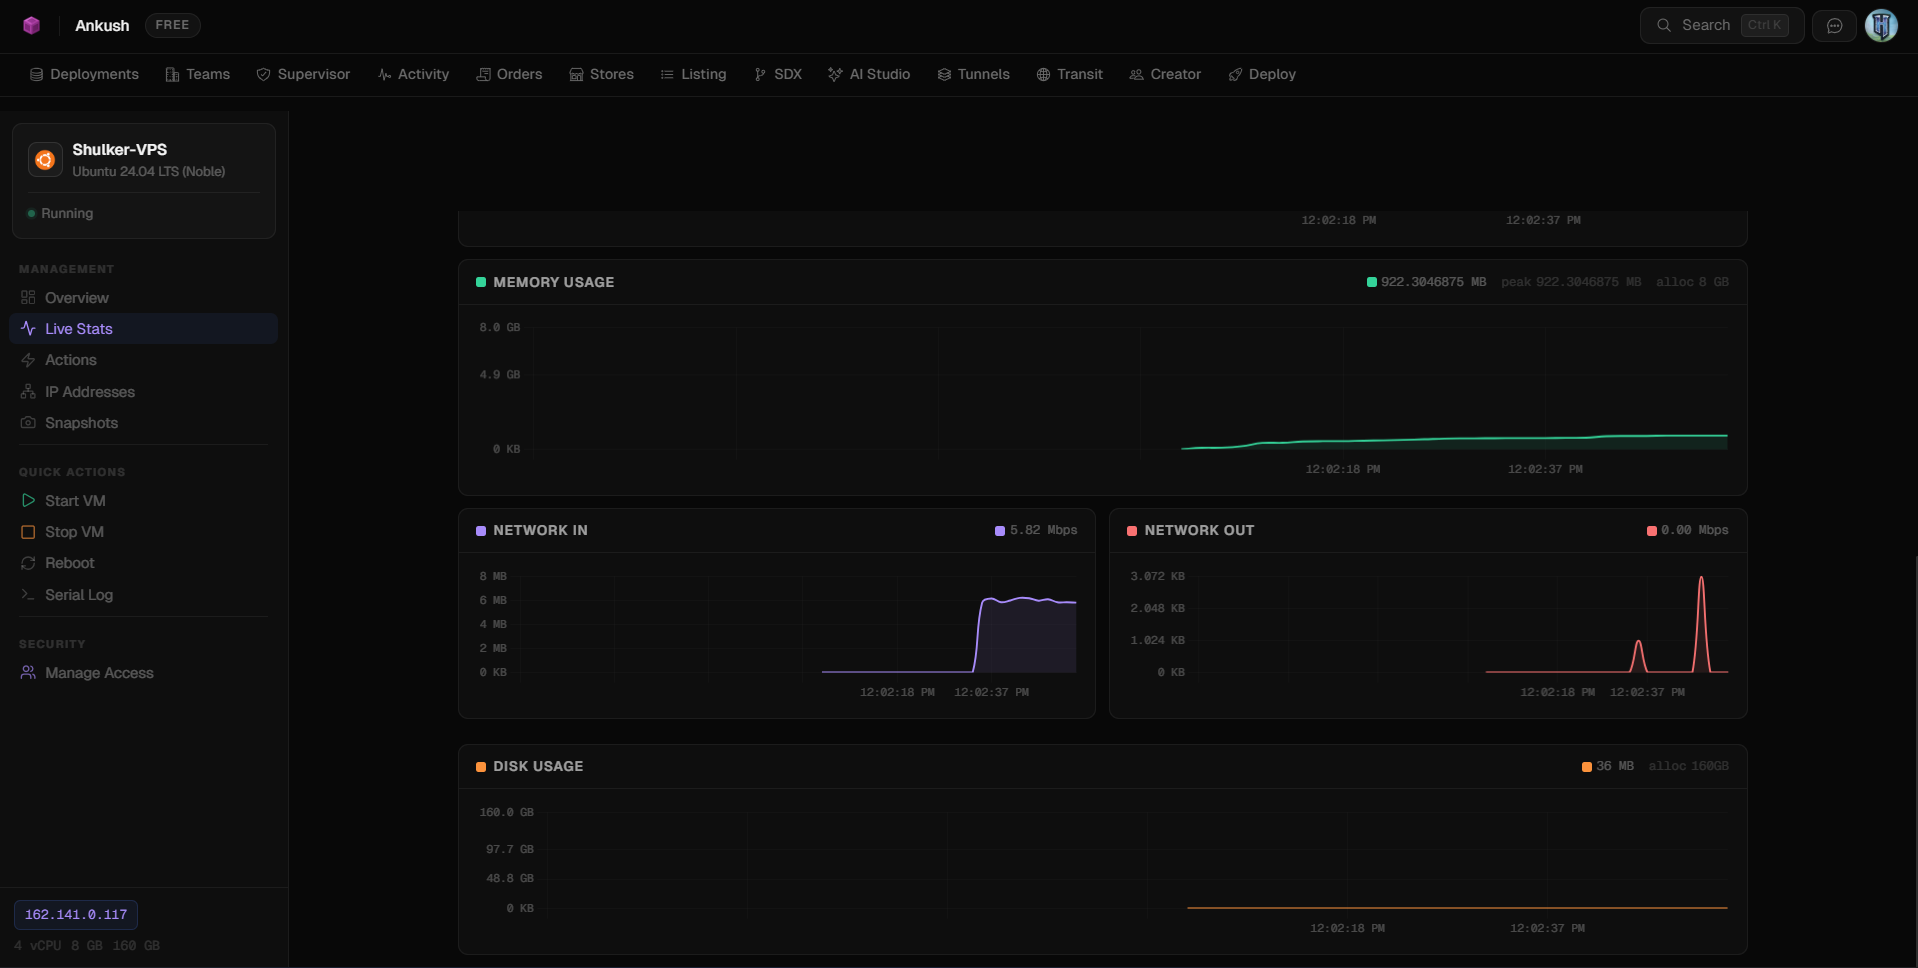Click the Serial Log terminal icon
The width and height of the screenshot is (1918, 968).
28,595
